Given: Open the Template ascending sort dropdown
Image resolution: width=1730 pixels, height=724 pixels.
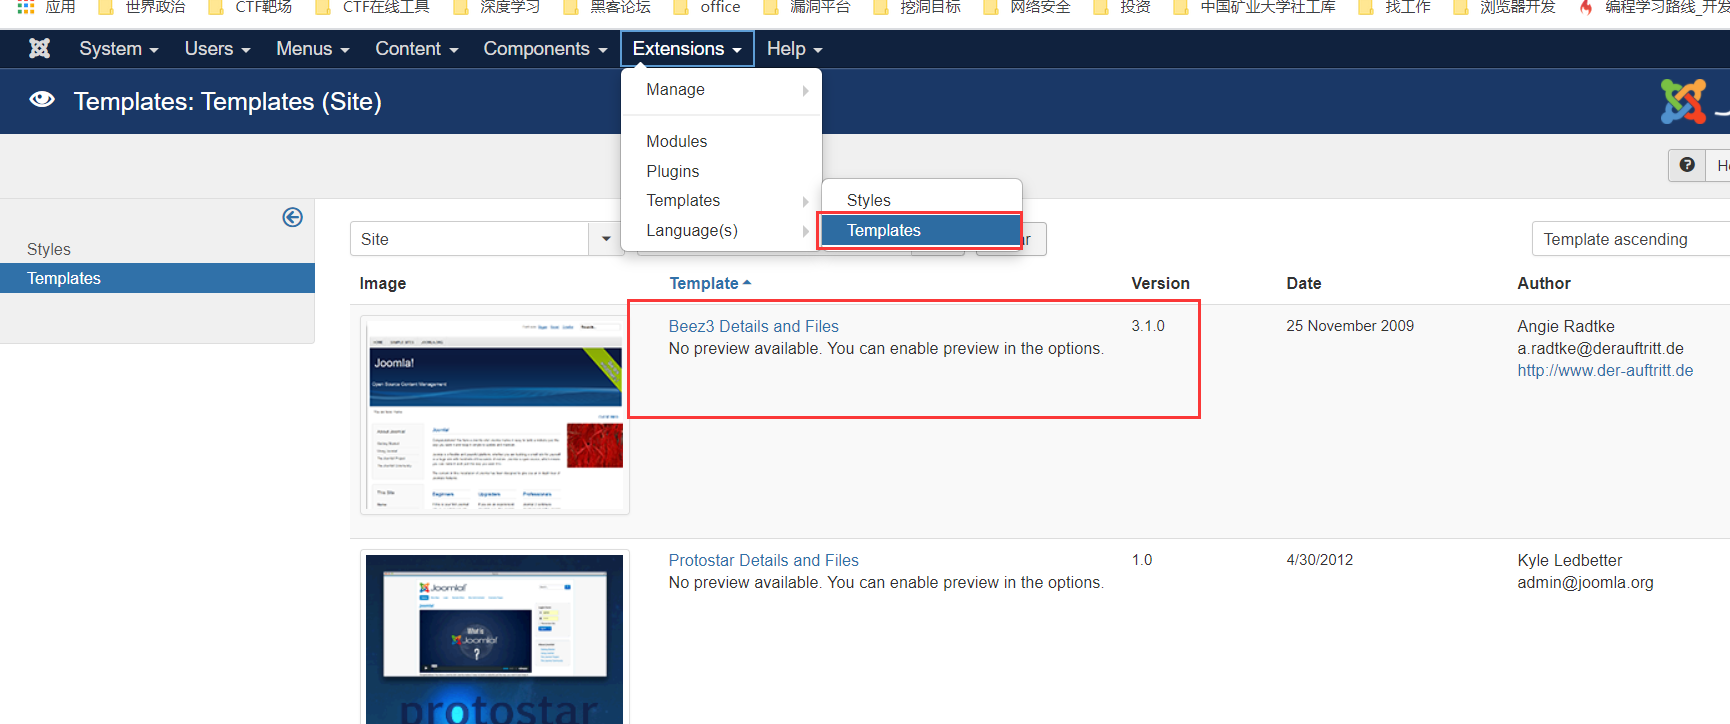Looking at the screenshot, I should pyautogui.click(x=1630, y=240).
